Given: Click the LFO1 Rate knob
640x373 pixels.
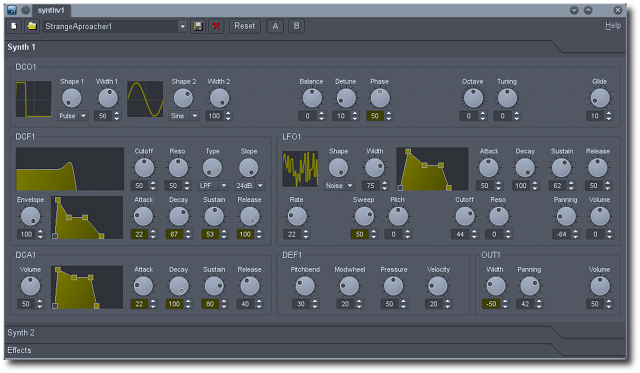Looking at the screenshot, I should point(297,217).
